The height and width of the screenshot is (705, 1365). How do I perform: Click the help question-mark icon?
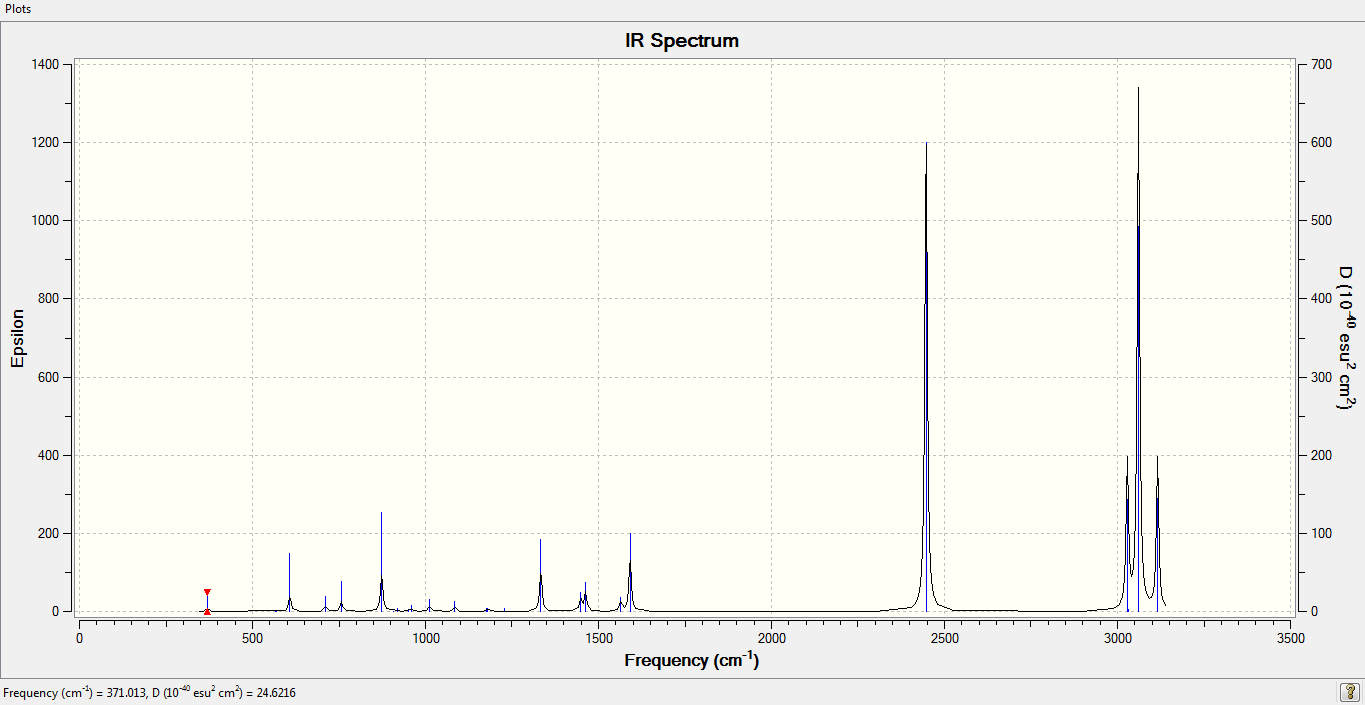[x=1350, y=692]
